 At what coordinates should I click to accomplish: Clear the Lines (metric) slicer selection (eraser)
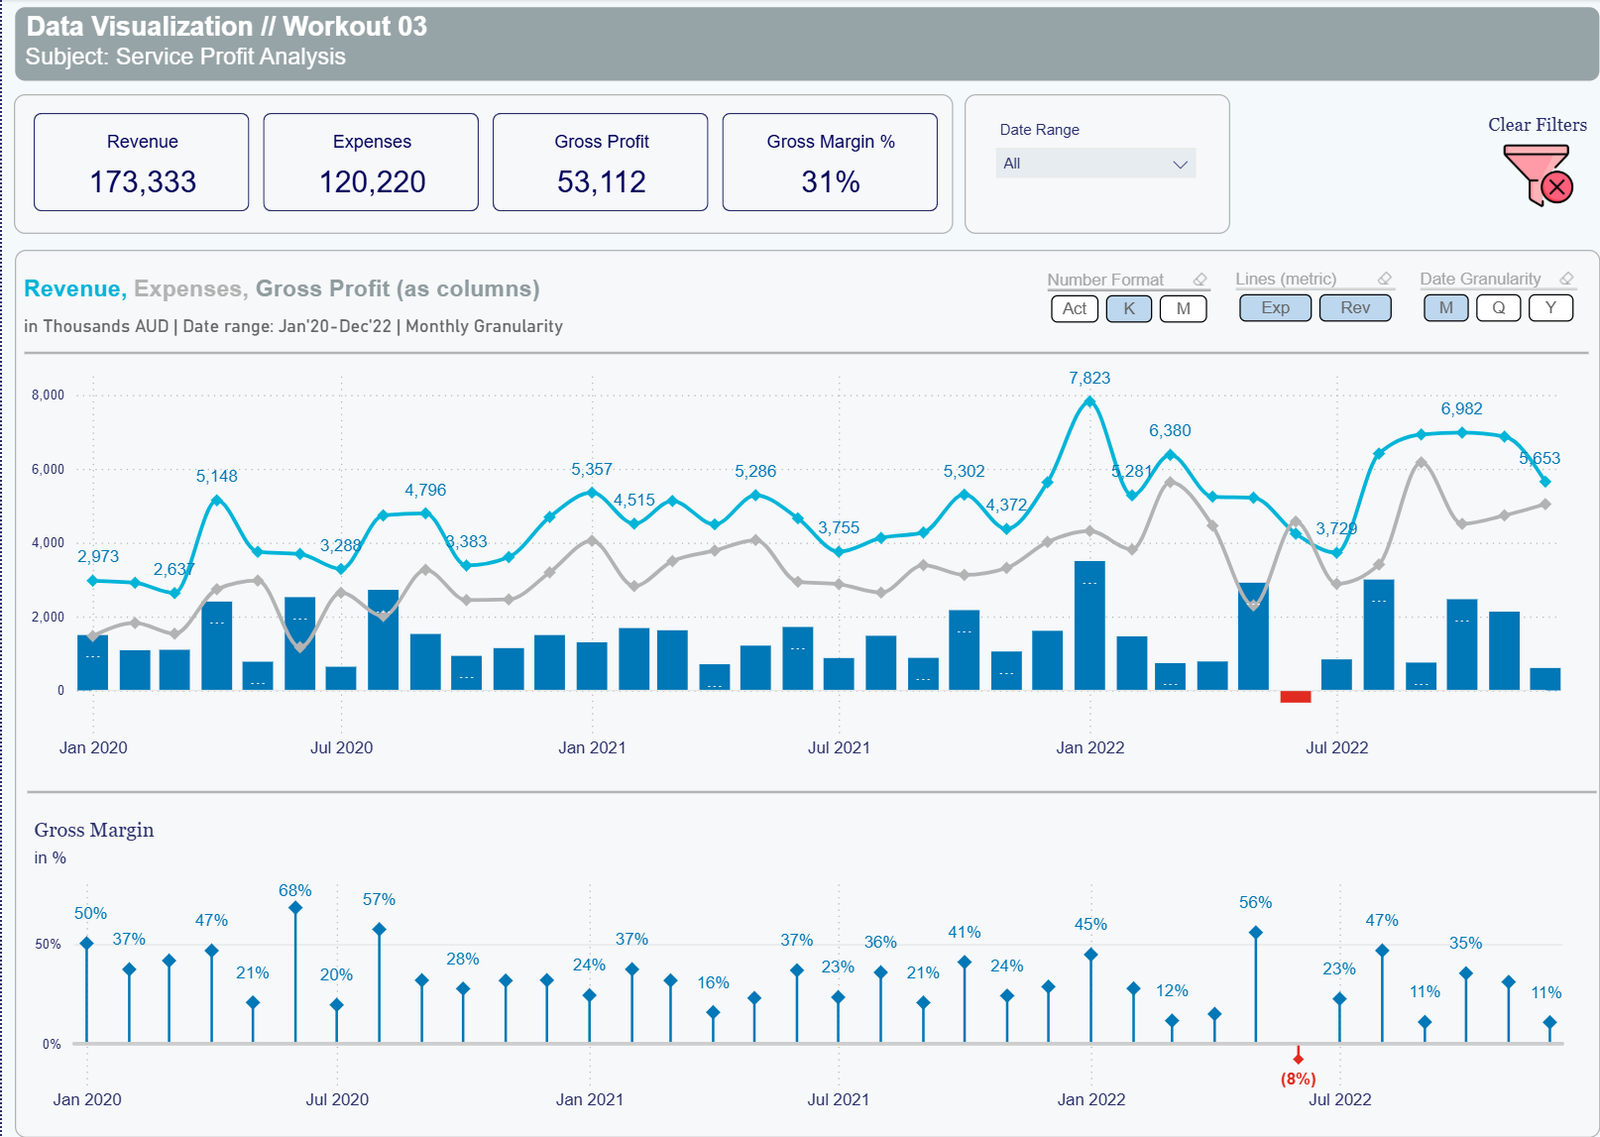(x=1384, y=279)
